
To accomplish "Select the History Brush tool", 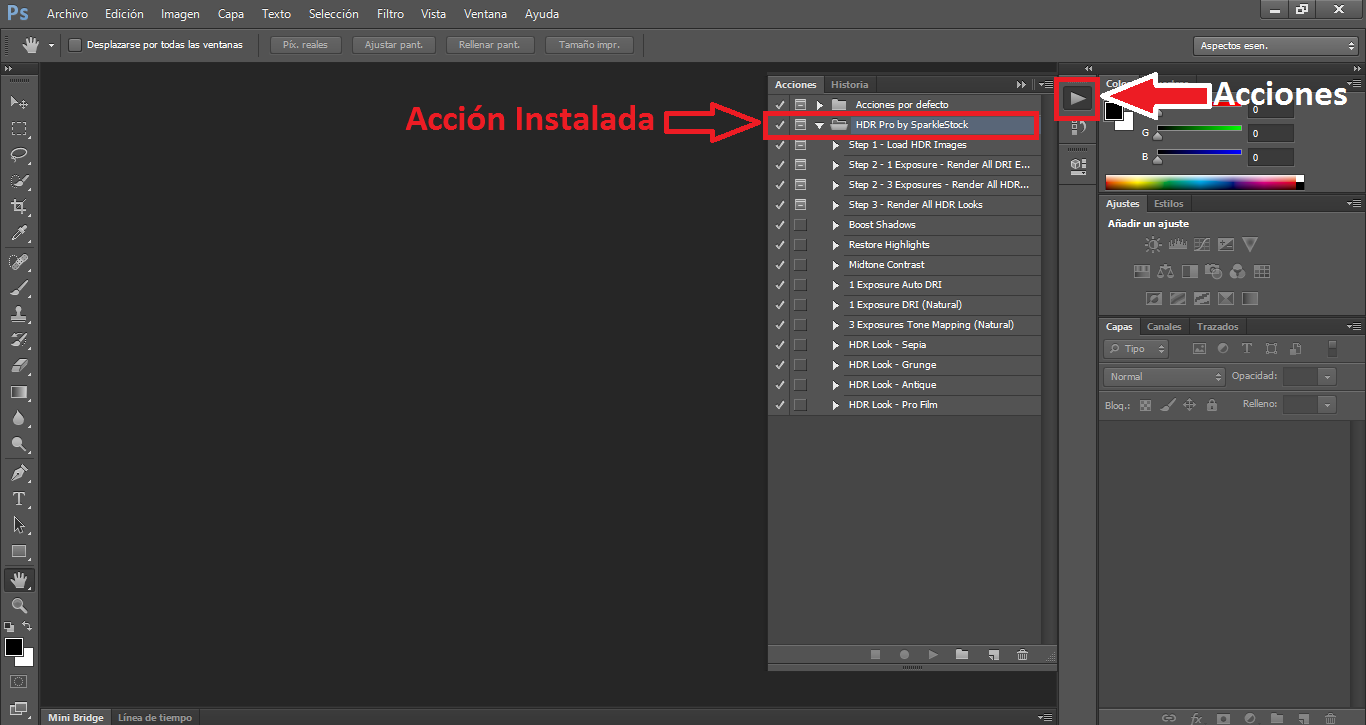I will tap(19, 340).
